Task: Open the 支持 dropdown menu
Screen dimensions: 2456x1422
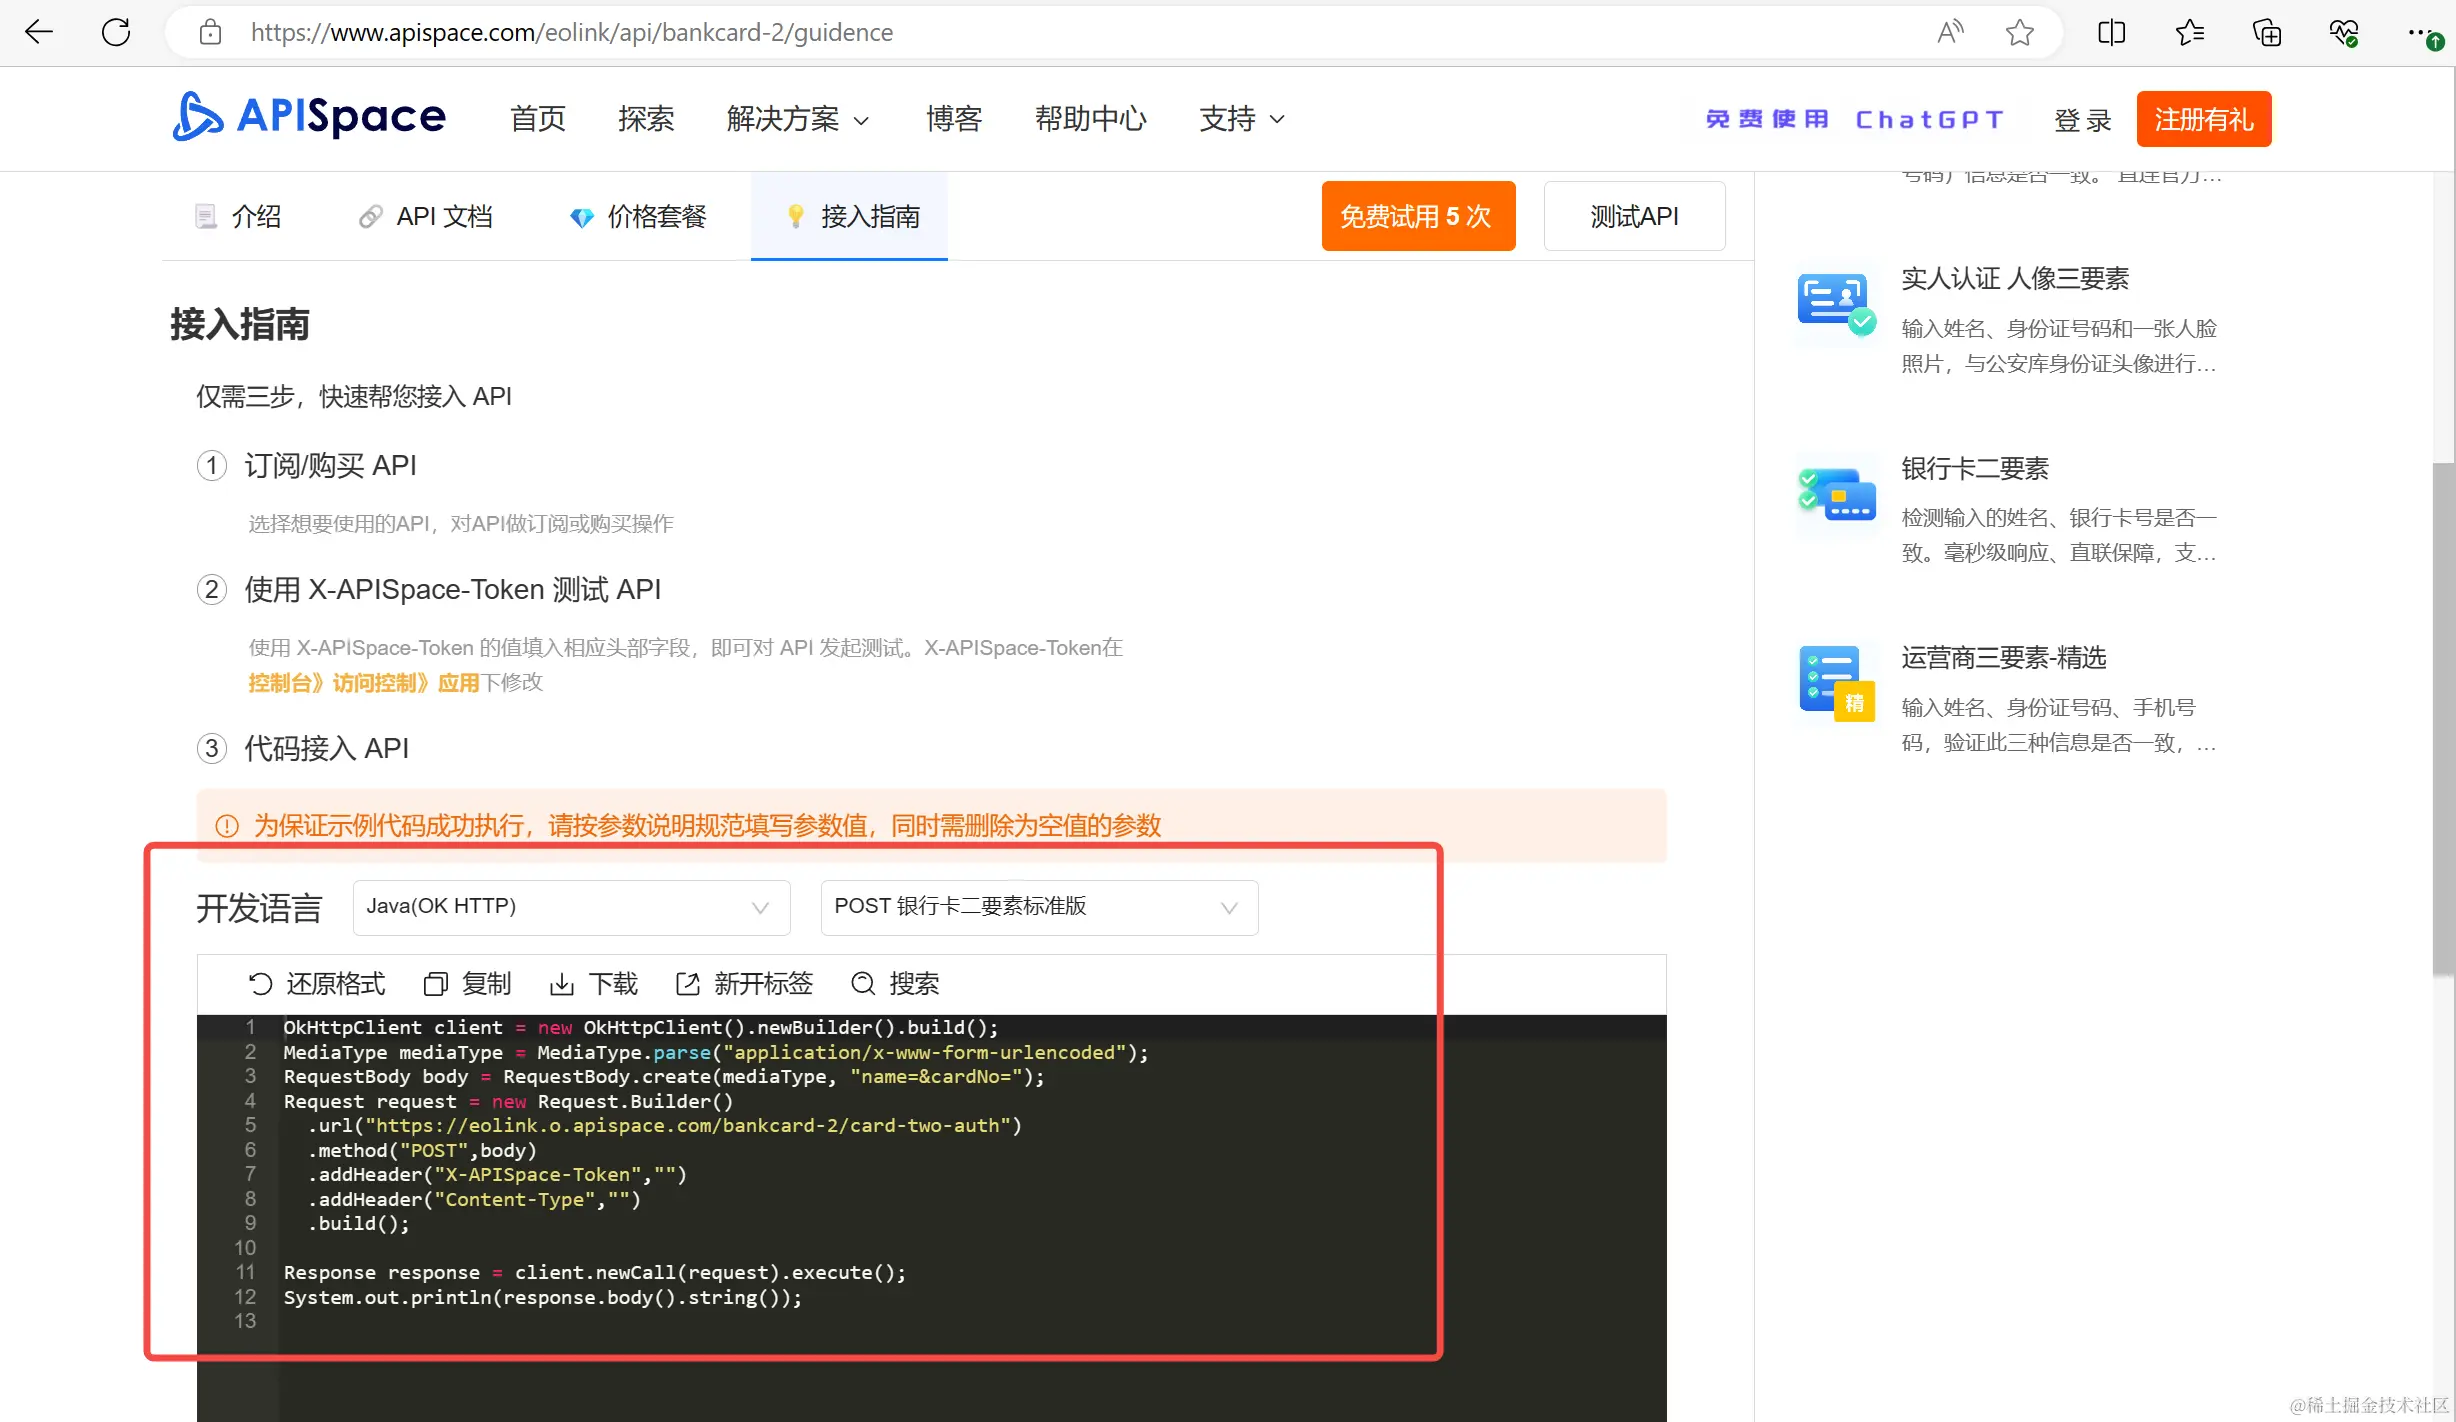Action: click(1241, 119)
